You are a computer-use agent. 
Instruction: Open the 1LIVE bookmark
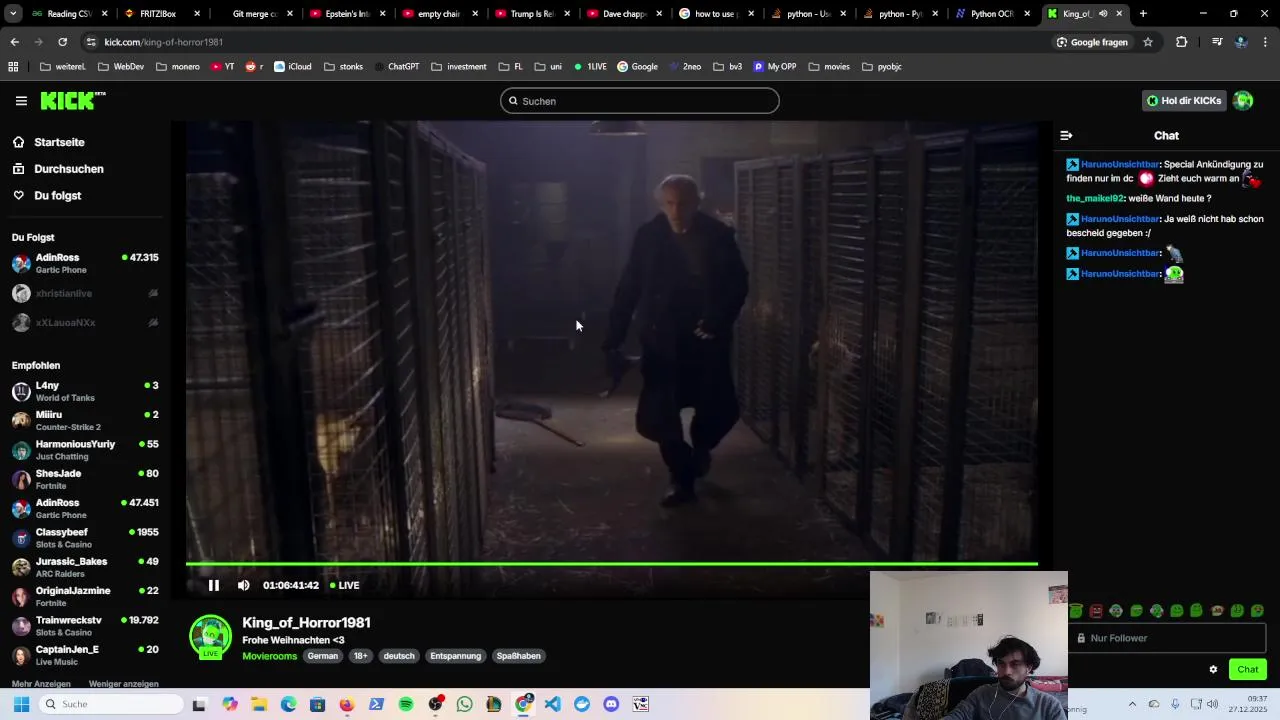point(590,67)
